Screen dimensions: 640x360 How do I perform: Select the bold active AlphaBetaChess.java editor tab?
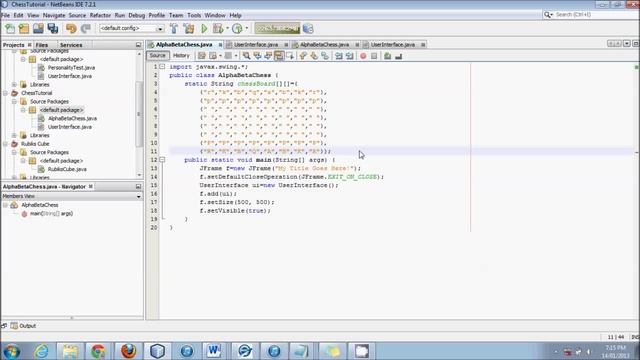[184, 44]
